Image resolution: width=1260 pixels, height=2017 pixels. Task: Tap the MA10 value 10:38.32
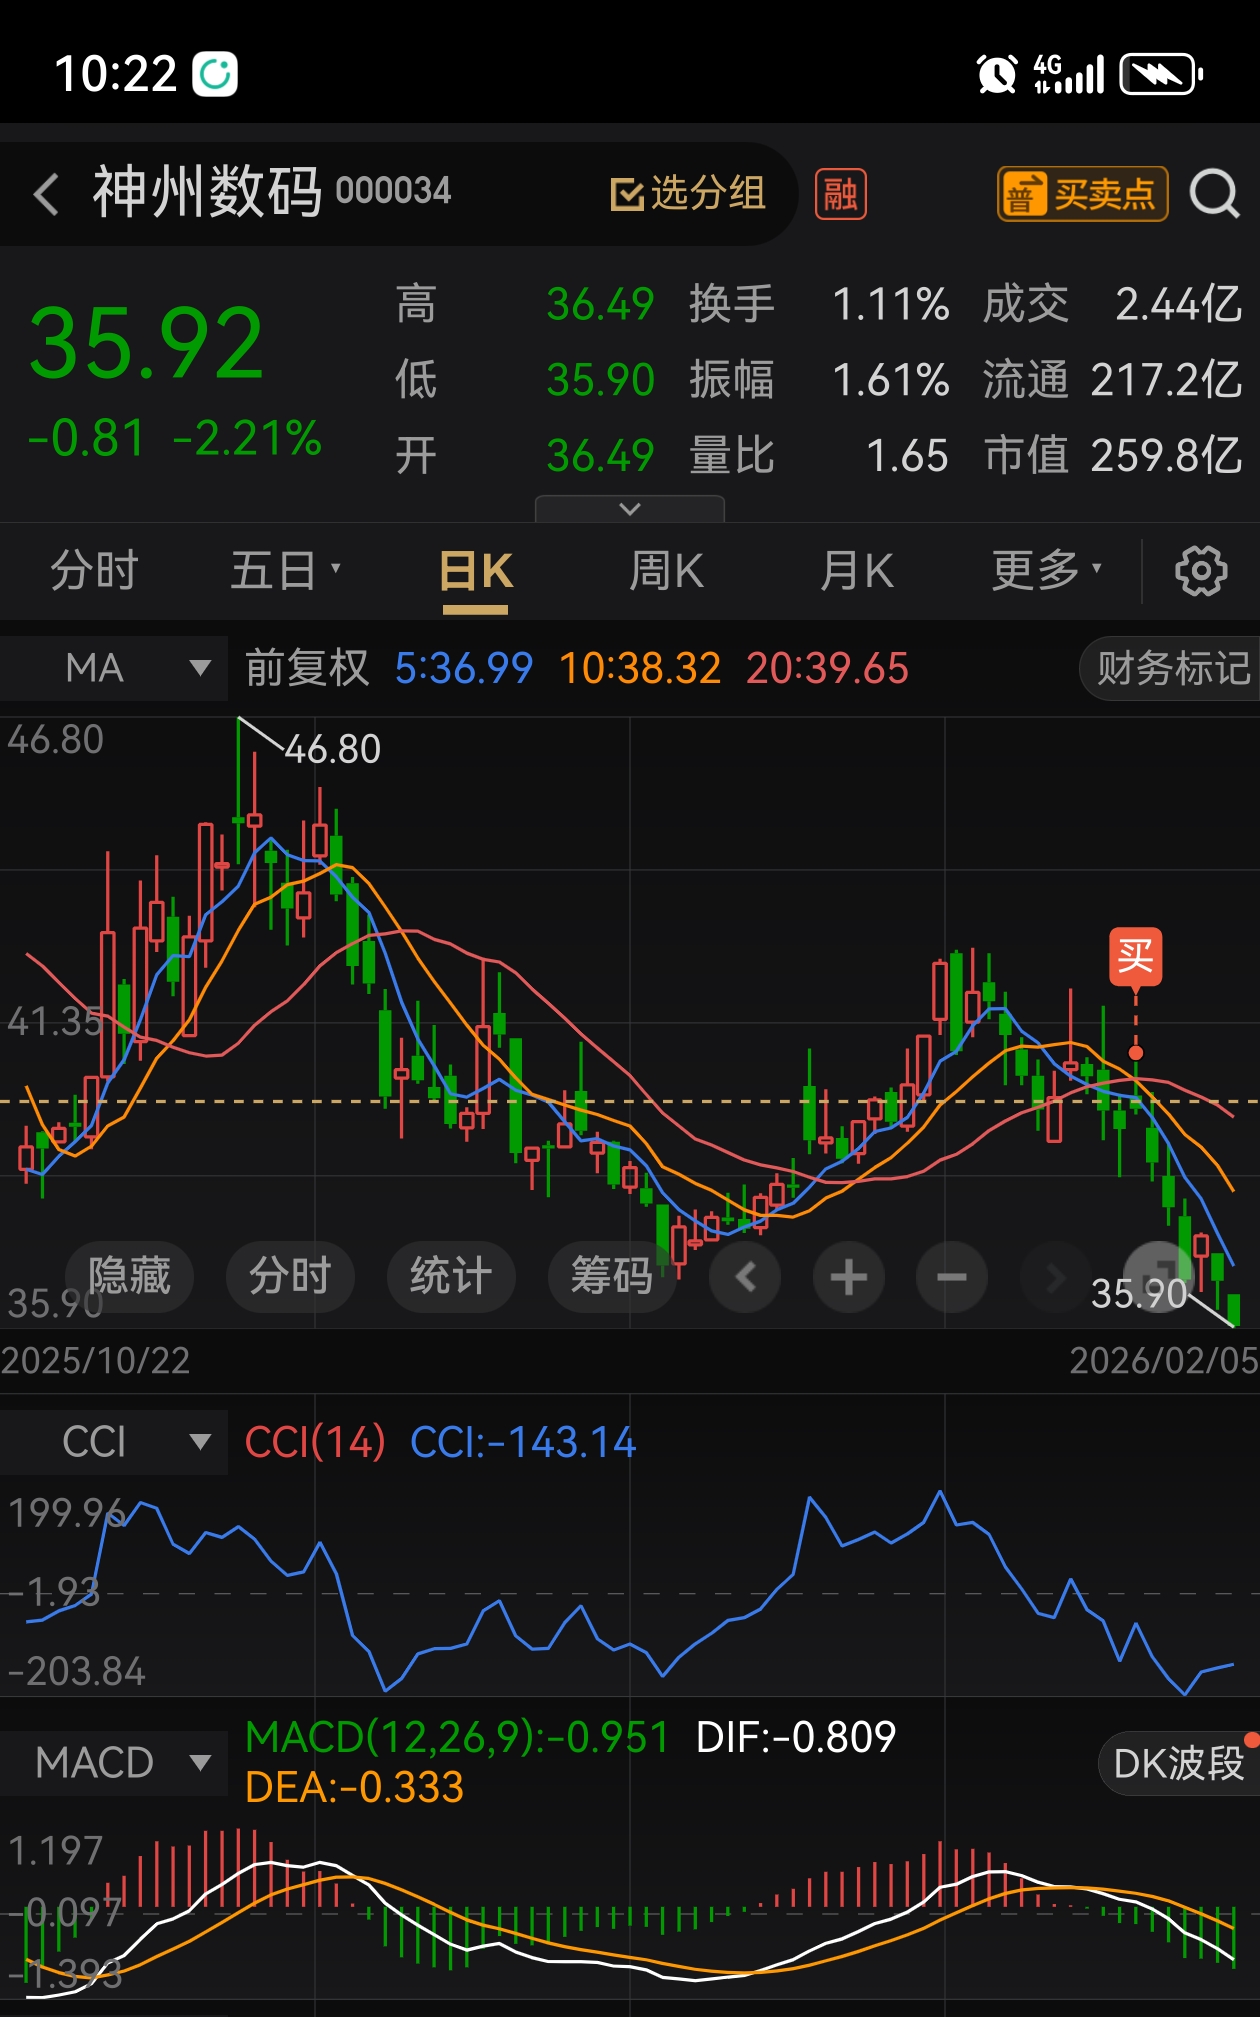point(640,668)
